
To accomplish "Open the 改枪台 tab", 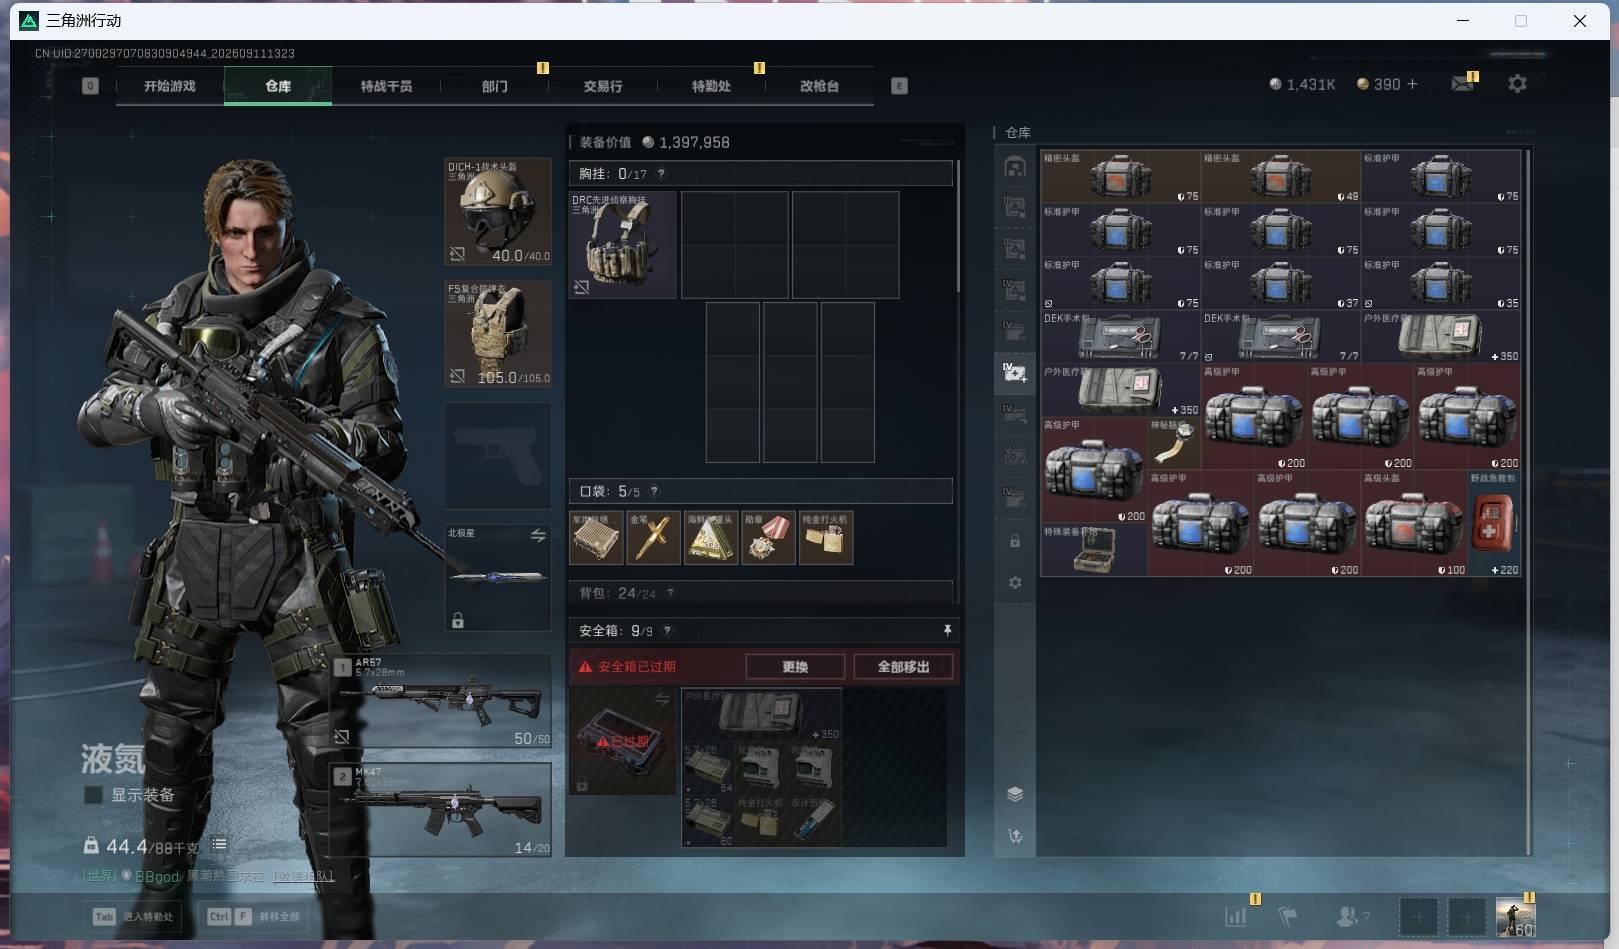I will 819,86.
